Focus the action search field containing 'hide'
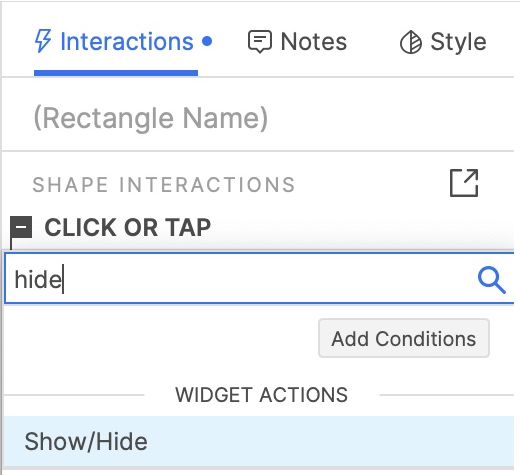This screenshot has width=520, height=475. (x=259, y=278)
